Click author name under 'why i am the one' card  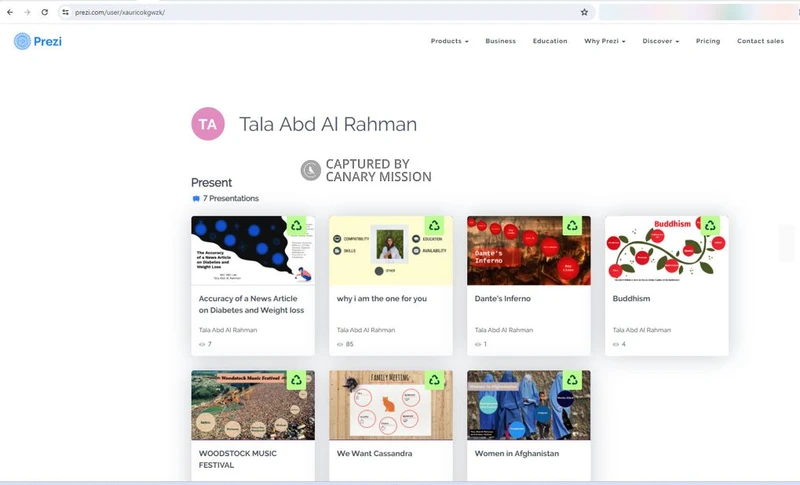coord(366,330)
